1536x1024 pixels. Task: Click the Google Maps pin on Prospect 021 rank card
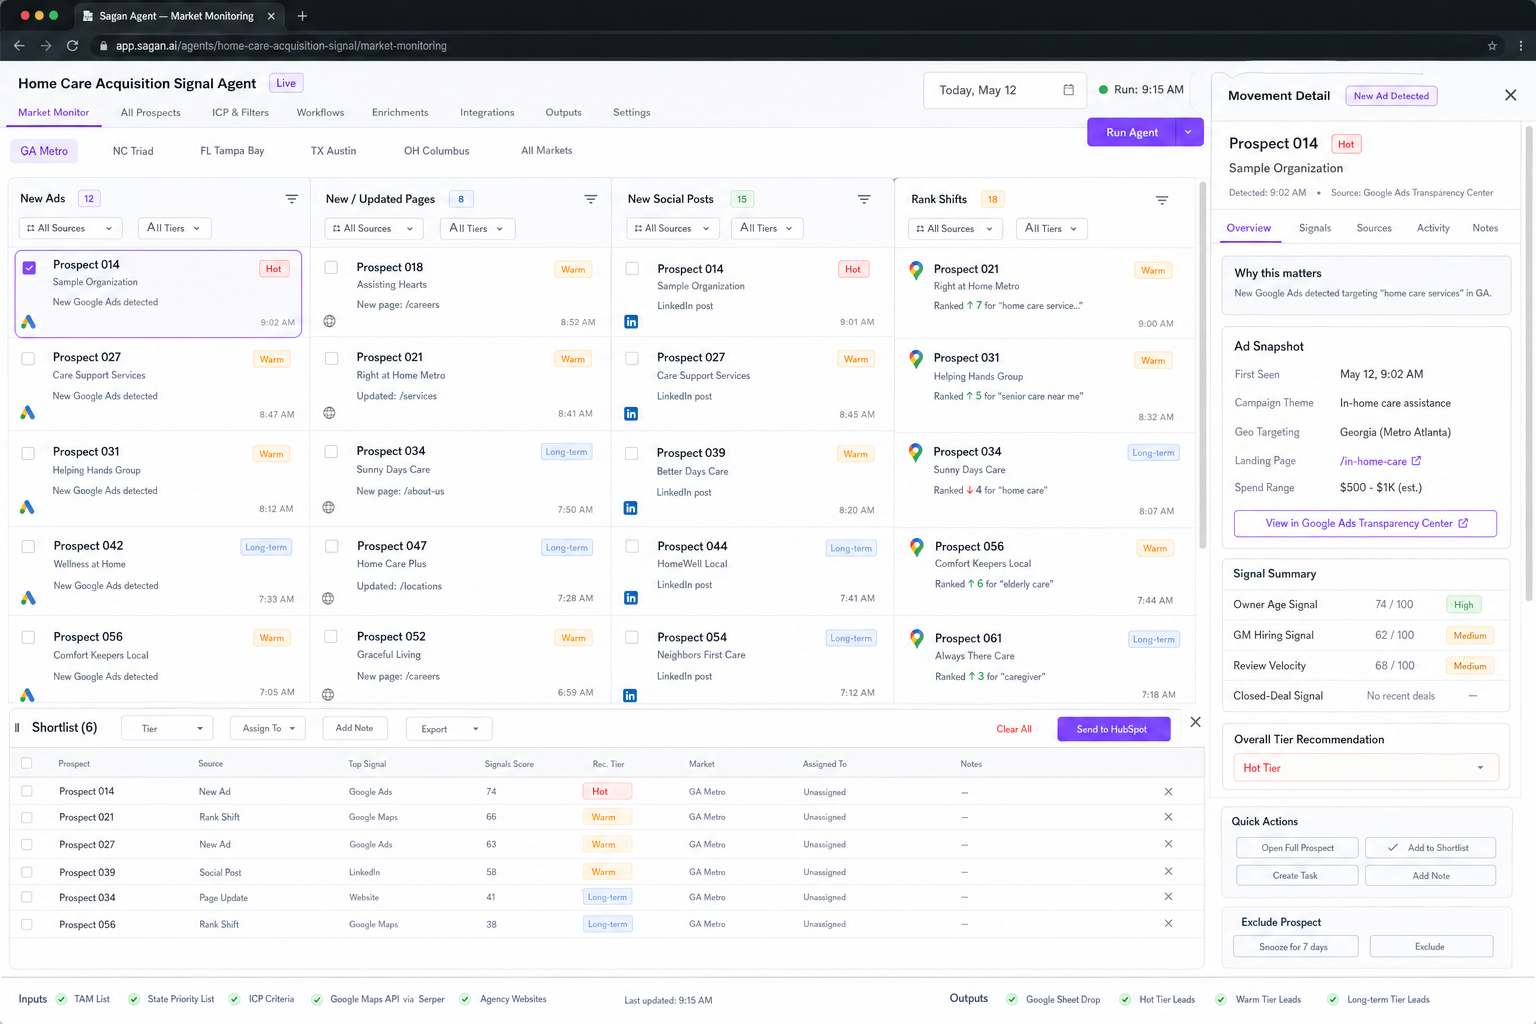(x=916, y=270)
